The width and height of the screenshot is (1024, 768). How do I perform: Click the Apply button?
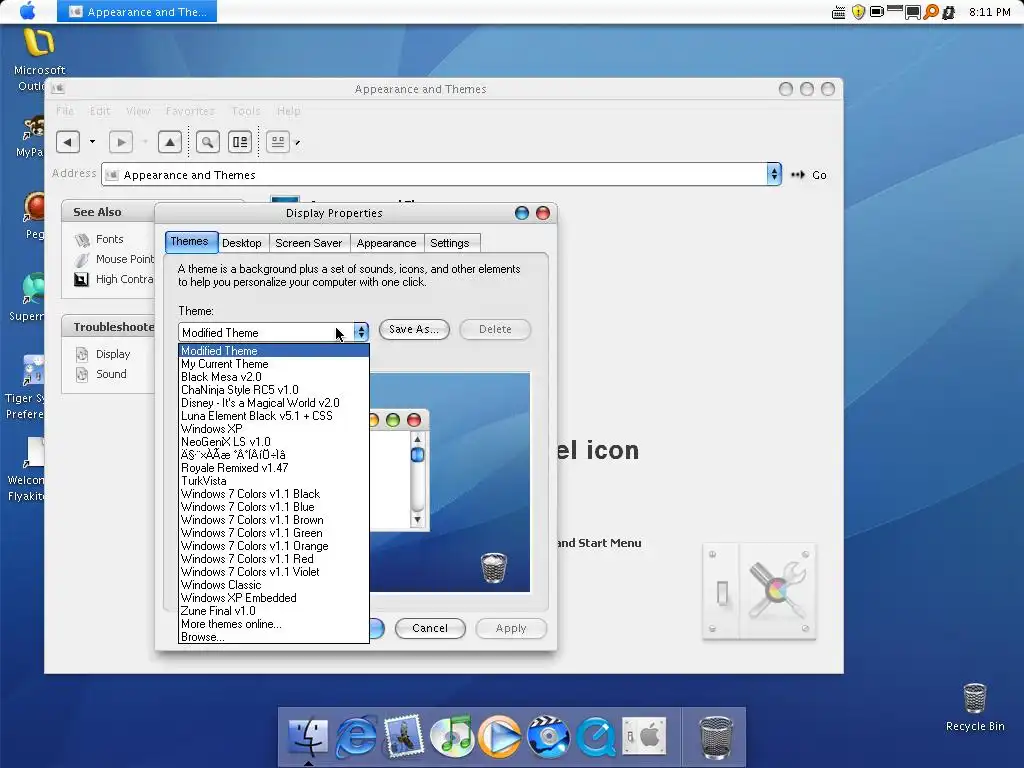(511, 628)
